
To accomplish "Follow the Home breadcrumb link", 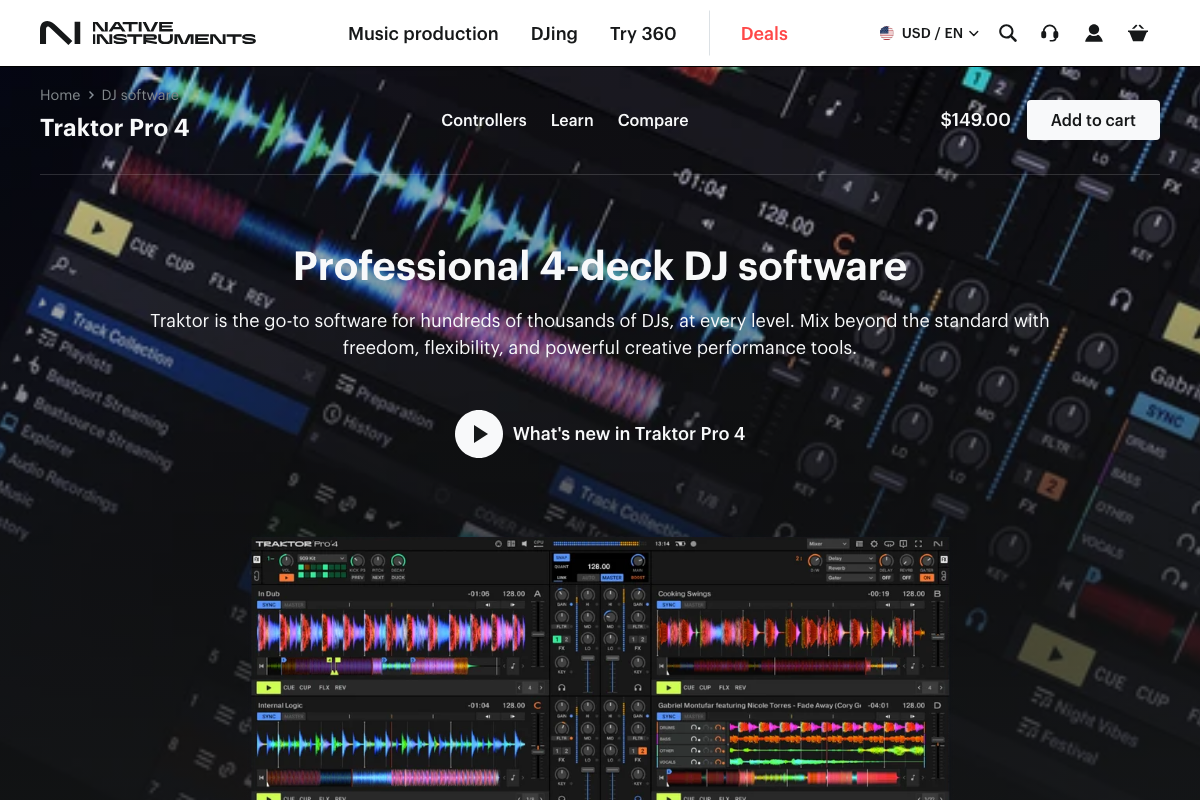I will click(x=60, y=95).
